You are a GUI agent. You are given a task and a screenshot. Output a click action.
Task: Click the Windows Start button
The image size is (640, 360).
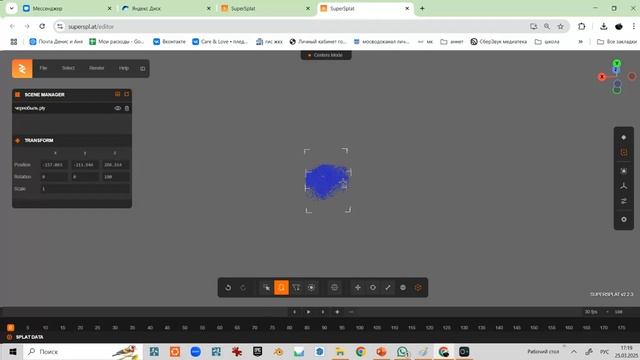pos(12,351)
